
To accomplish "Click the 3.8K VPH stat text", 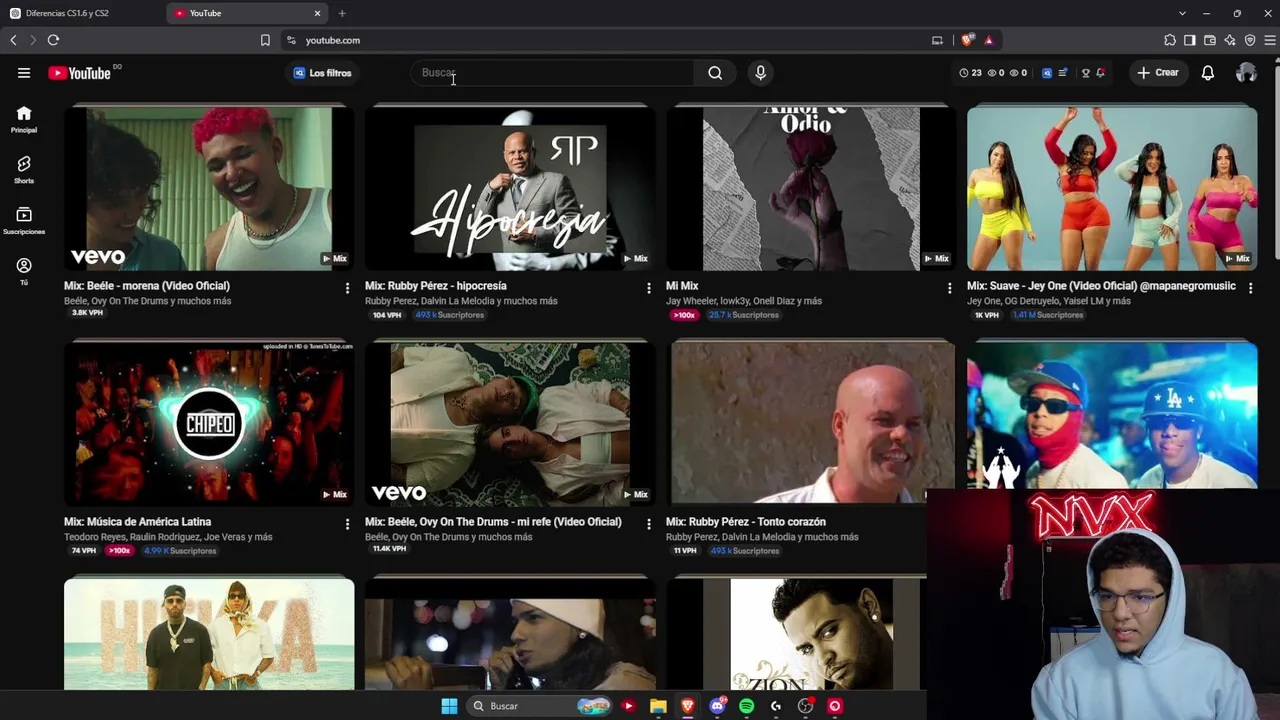I will click(87, 313).
